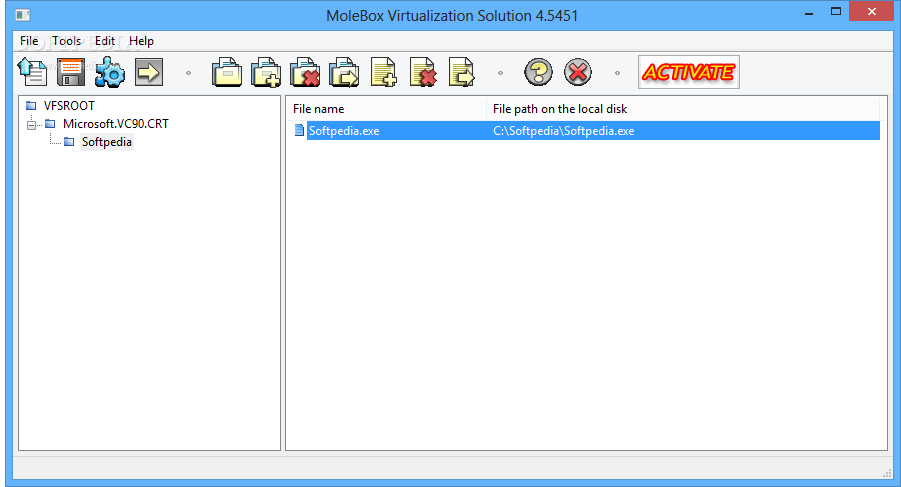The width and height of the screenshot is (901, 487).
Task: Delete folder with the folder red-X icon
Action: [305, 72]
